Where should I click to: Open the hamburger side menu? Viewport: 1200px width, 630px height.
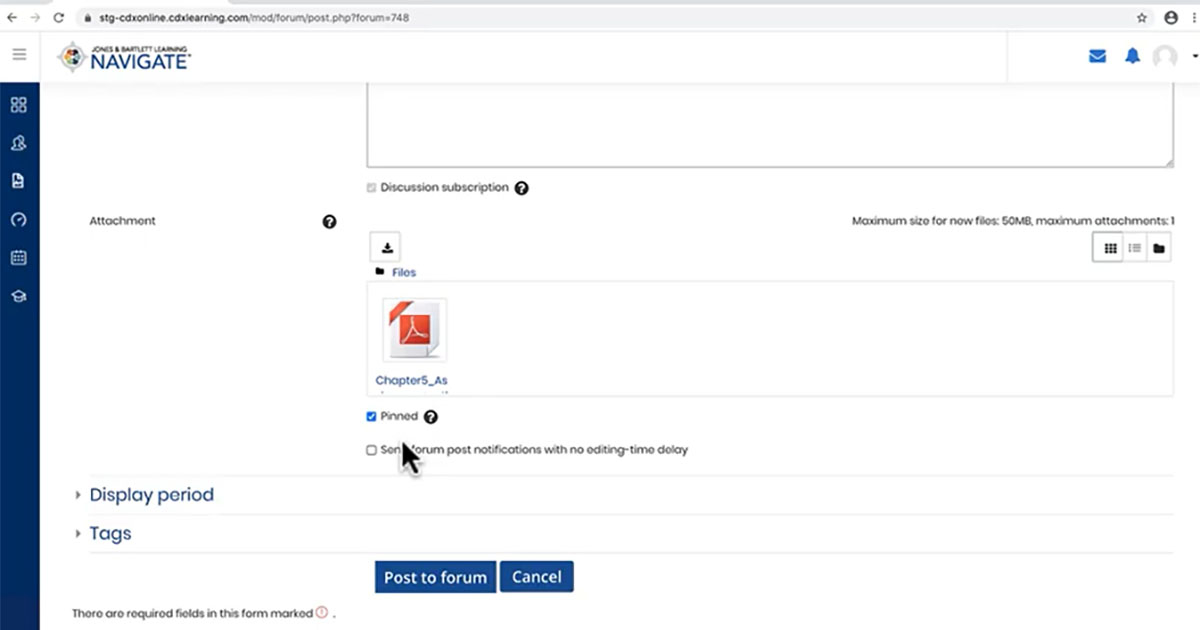[x=19, y=55]
